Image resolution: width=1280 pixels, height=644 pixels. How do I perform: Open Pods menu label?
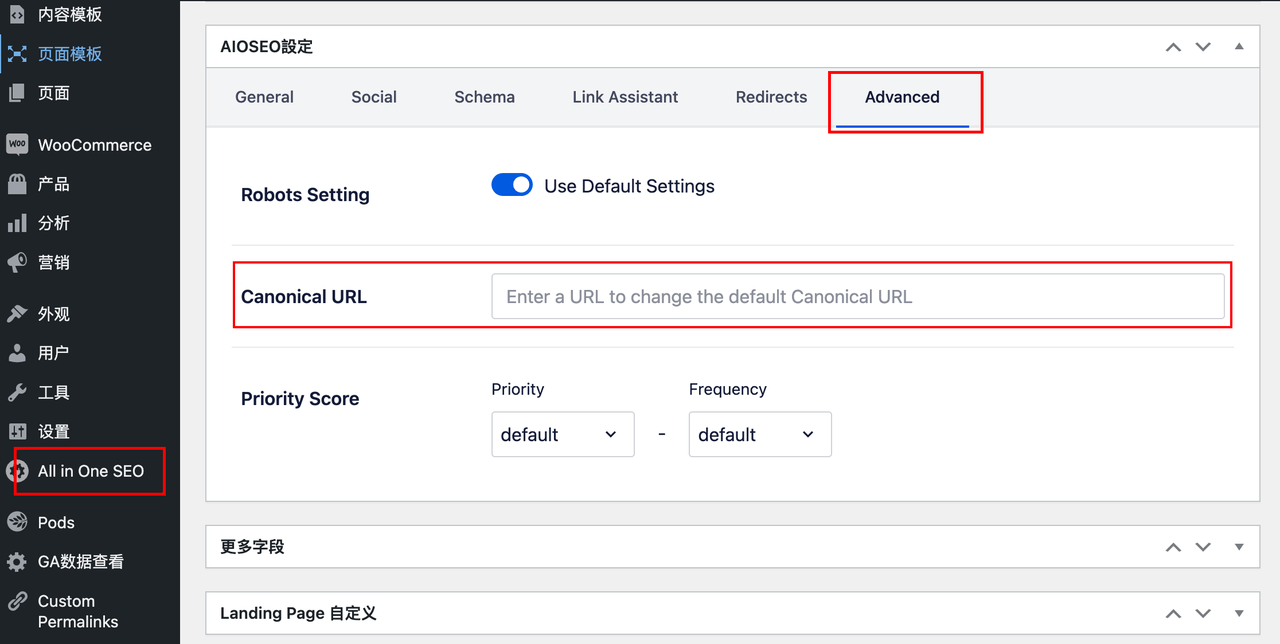56,522
